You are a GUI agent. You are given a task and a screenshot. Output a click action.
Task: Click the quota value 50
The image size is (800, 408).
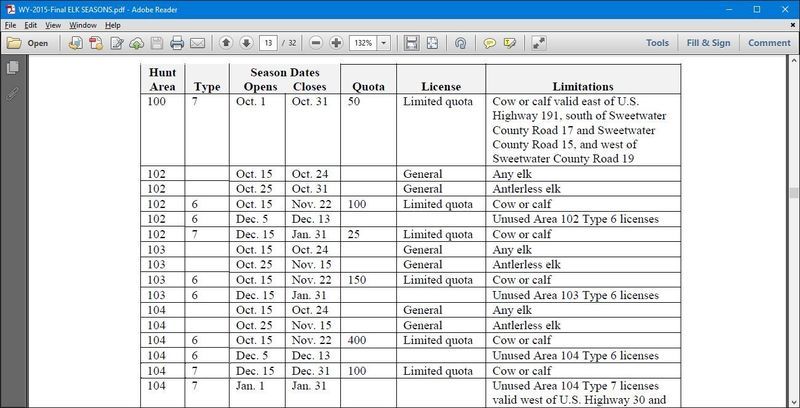(x=354, y=101)
